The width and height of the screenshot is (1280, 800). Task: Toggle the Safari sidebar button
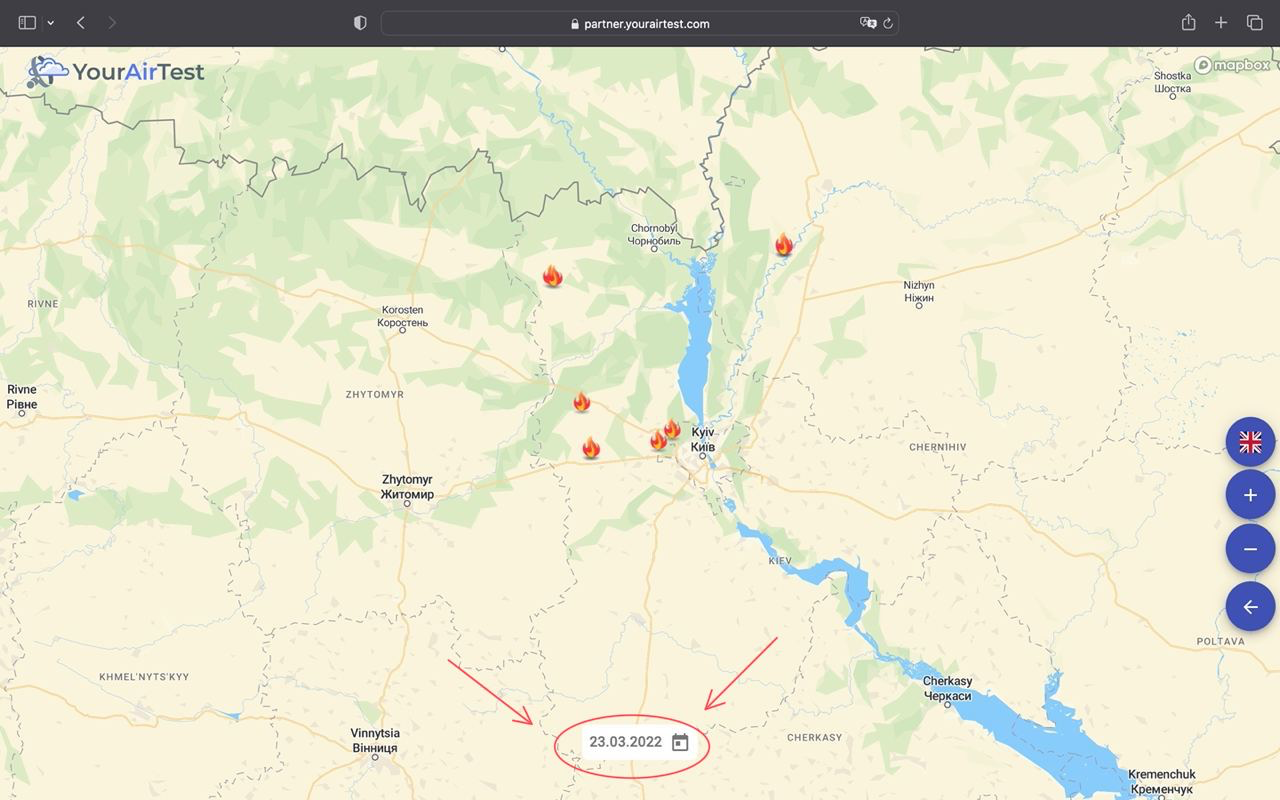click(27, 23)
